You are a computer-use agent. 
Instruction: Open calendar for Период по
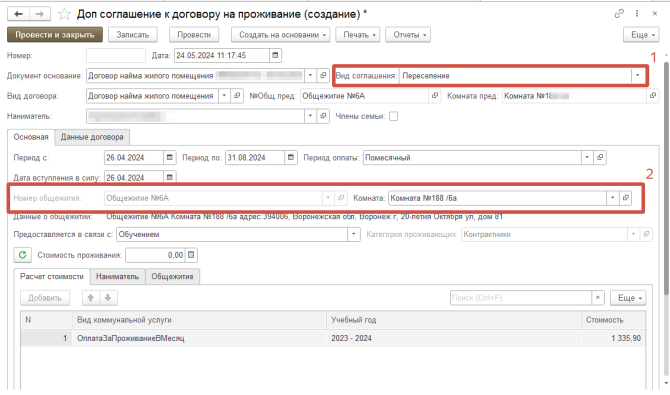(x=291, y=157)
